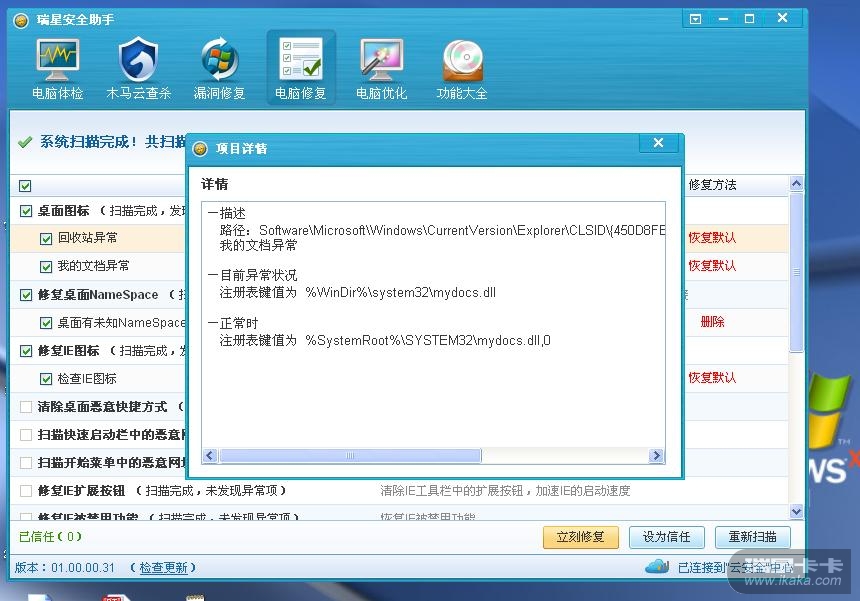
Task: Click the 检查更新 link
Action: point(163,568)
